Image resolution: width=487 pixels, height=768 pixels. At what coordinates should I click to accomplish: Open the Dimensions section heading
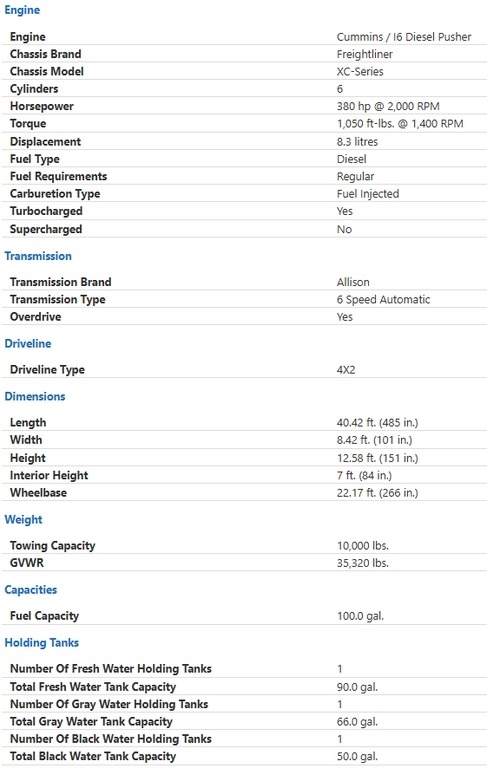click(35, 396)
